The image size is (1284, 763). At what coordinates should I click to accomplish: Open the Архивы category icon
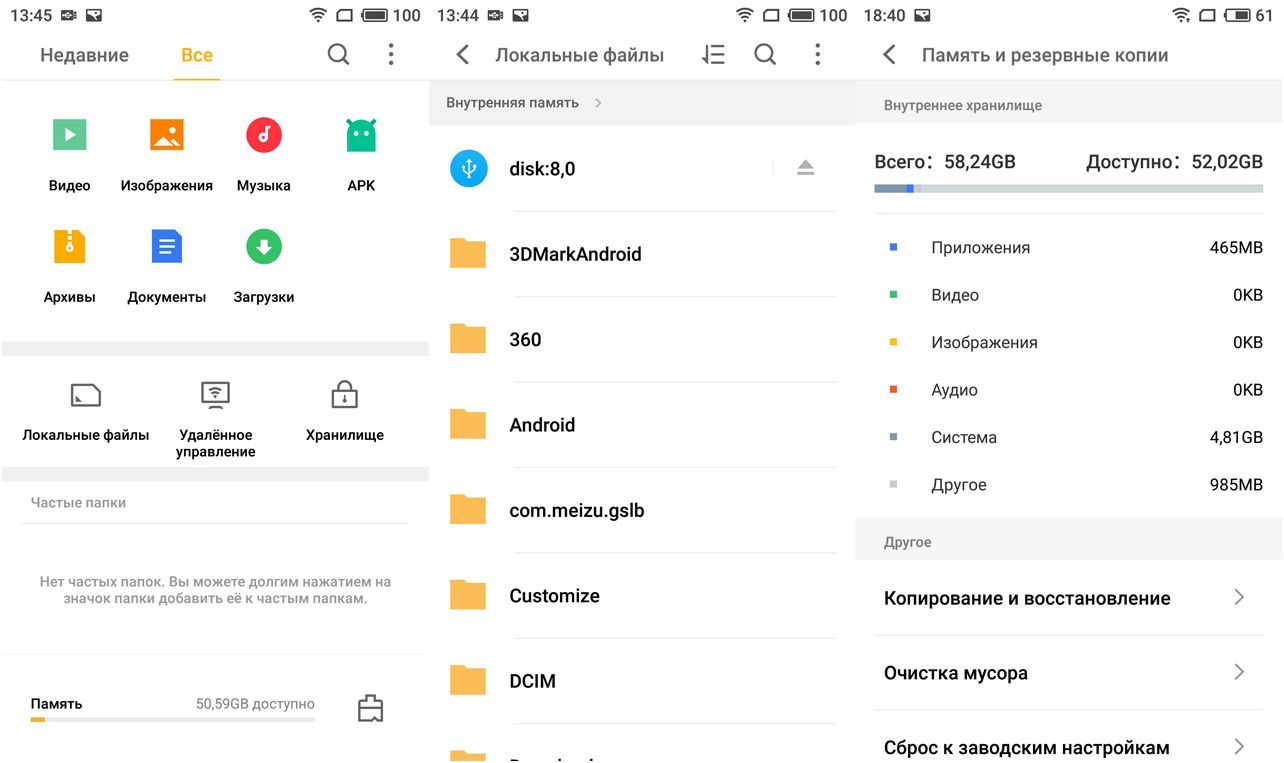point(69,246)
